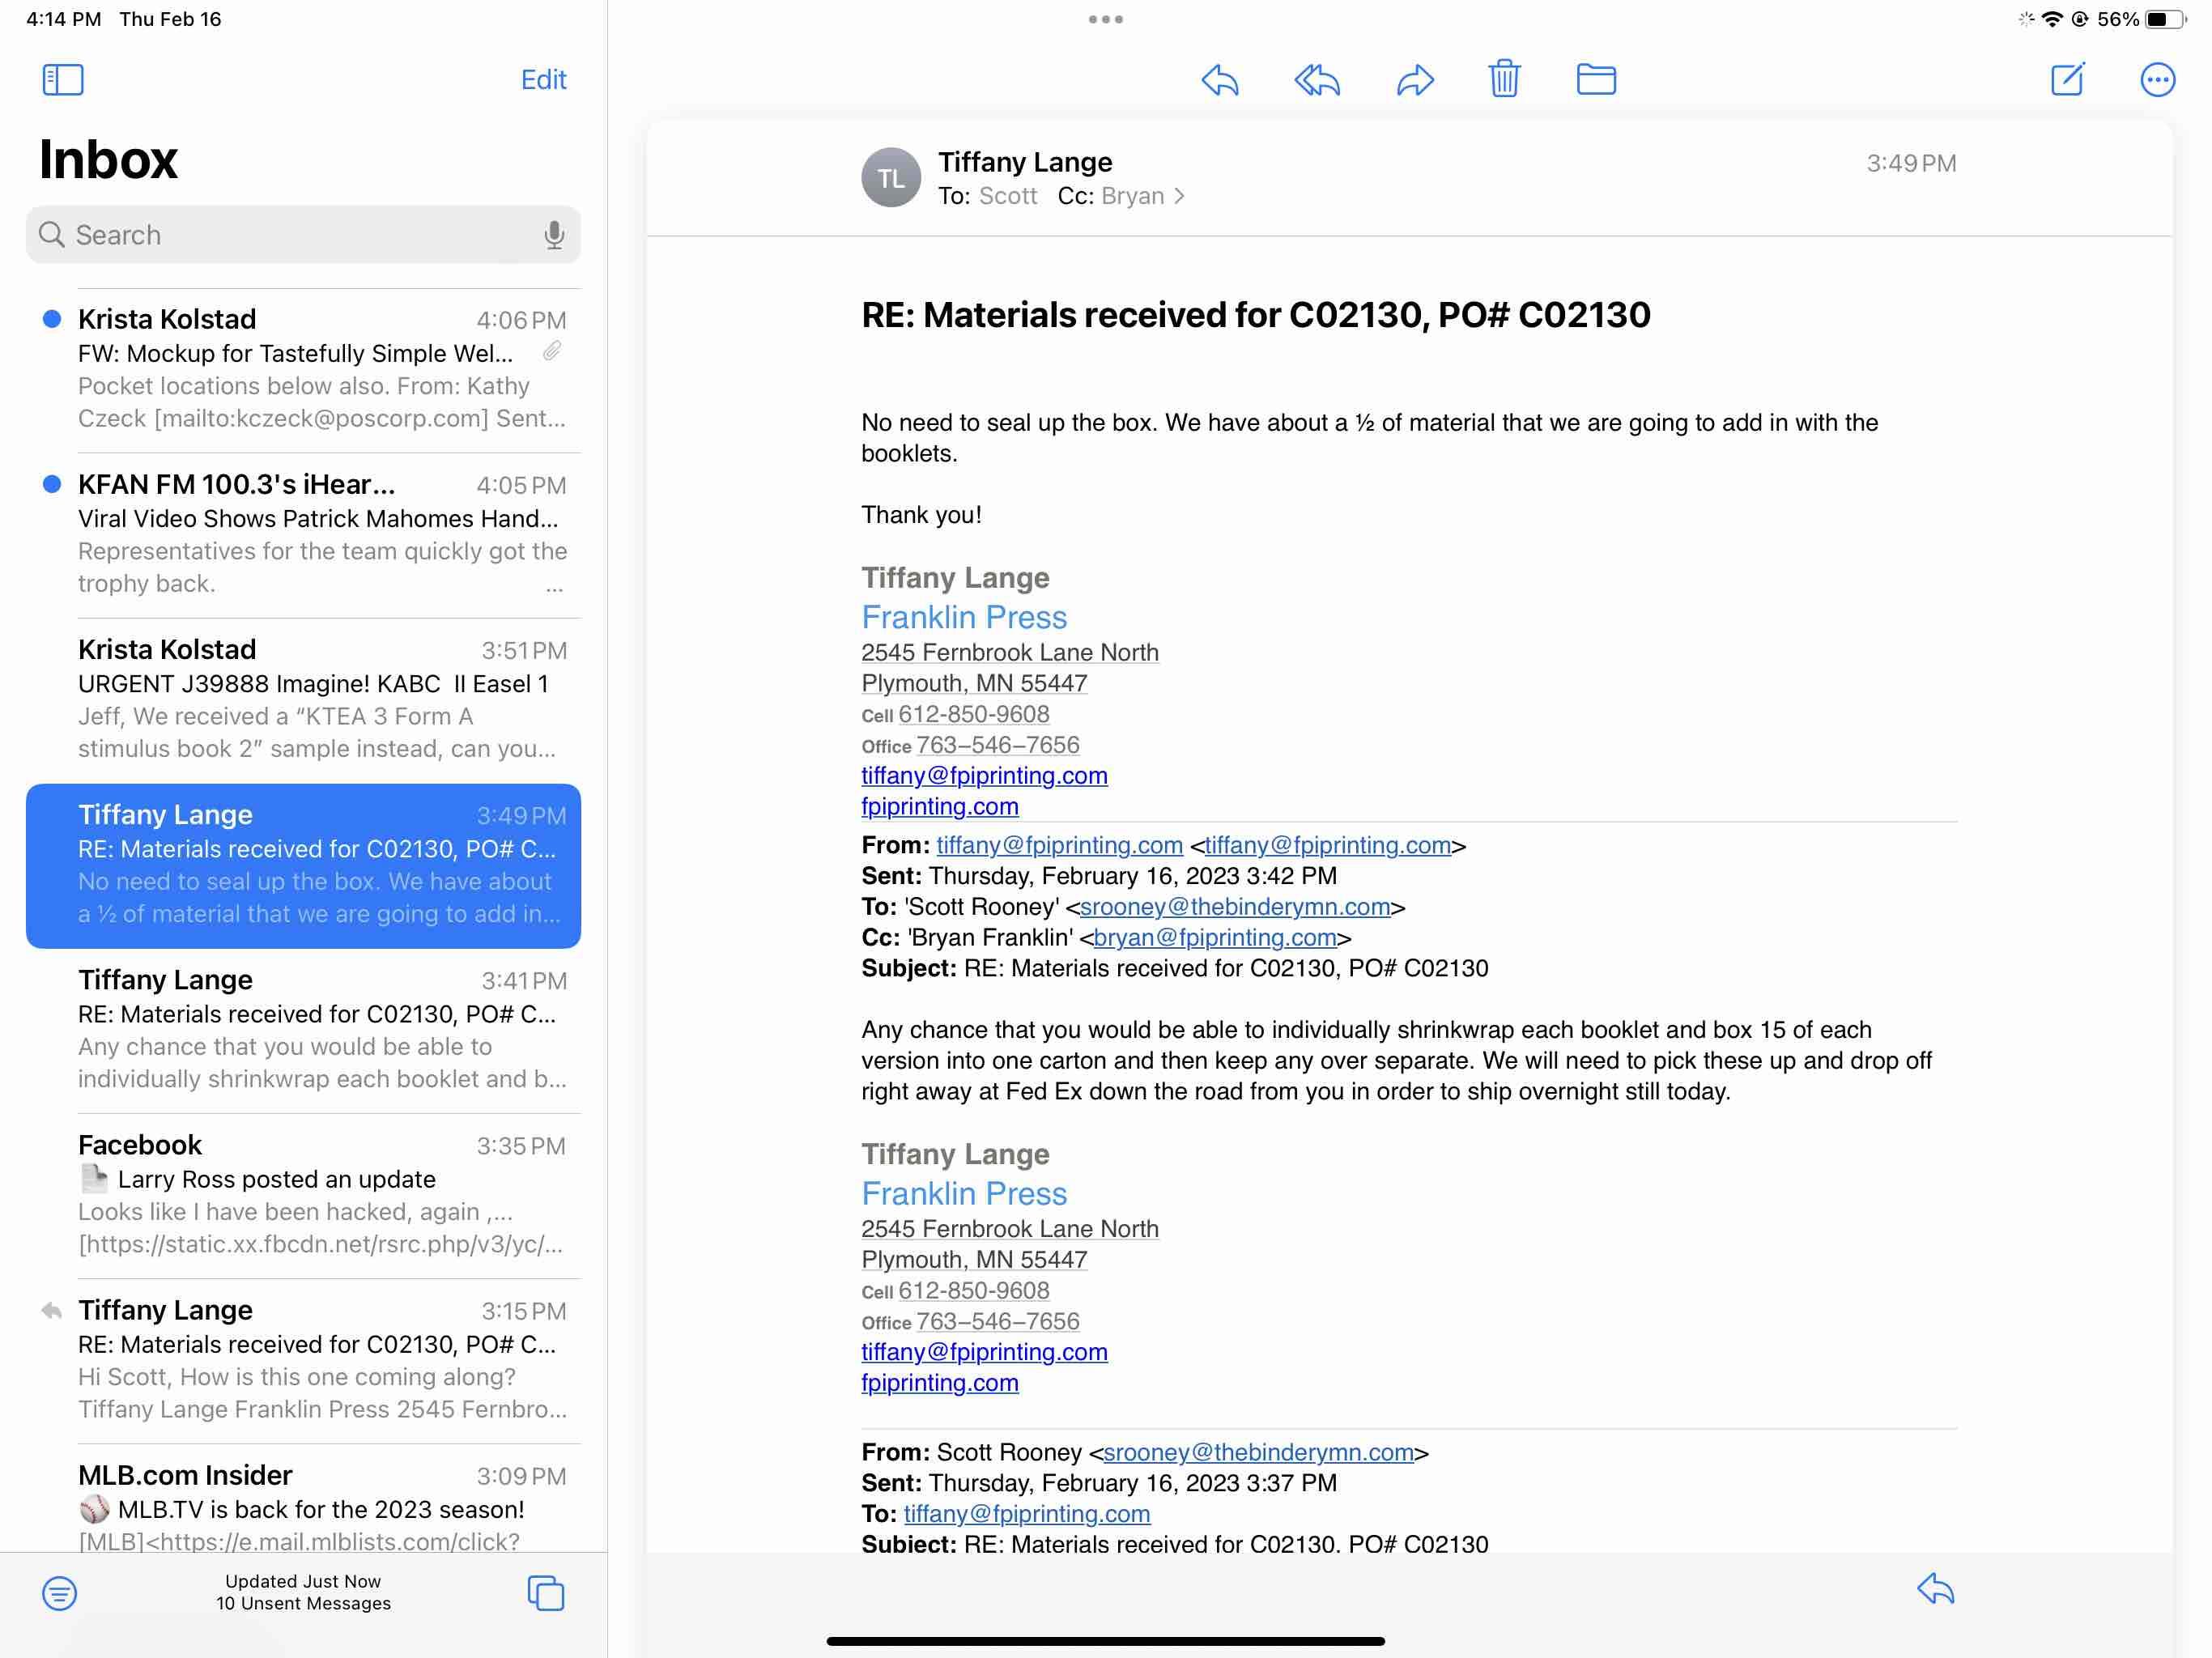Compose a new message icon
The width and height of the screenshot is (2212, 1658).
(2067, 79)
